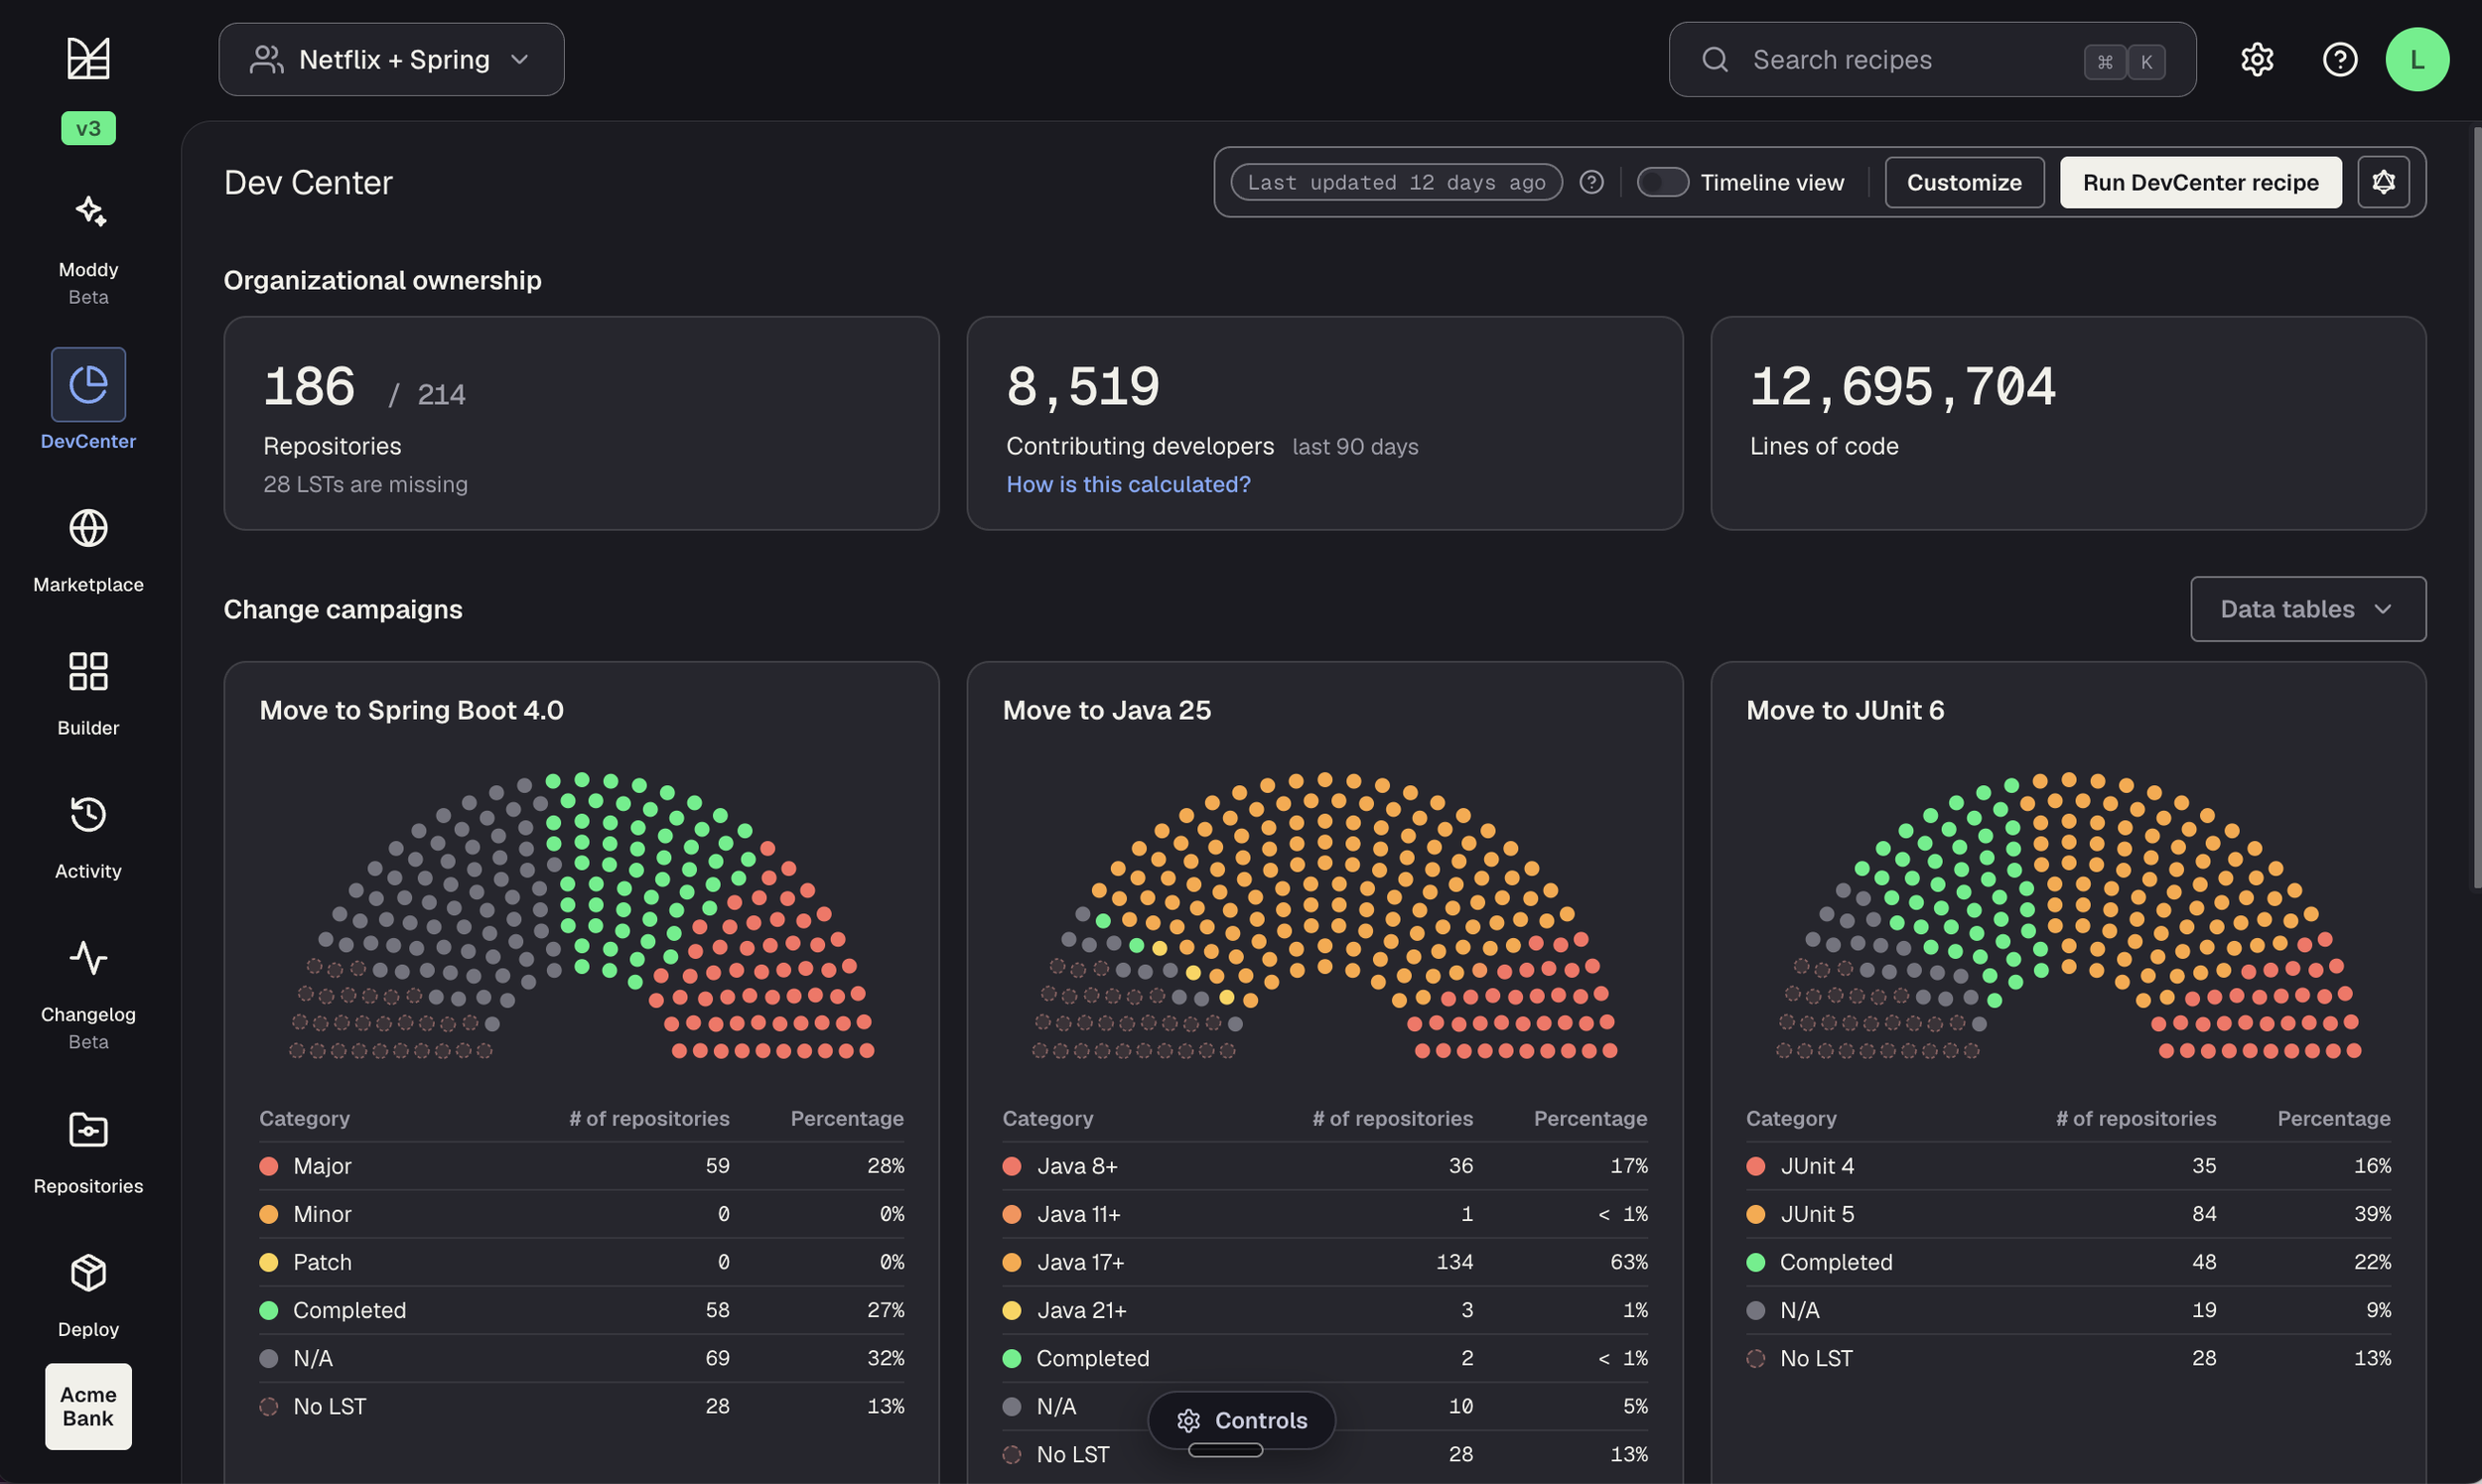Open the Builder grid icon
Image resolution: width=2482 pixels, height=1484 pixels.
coord(89,671)
